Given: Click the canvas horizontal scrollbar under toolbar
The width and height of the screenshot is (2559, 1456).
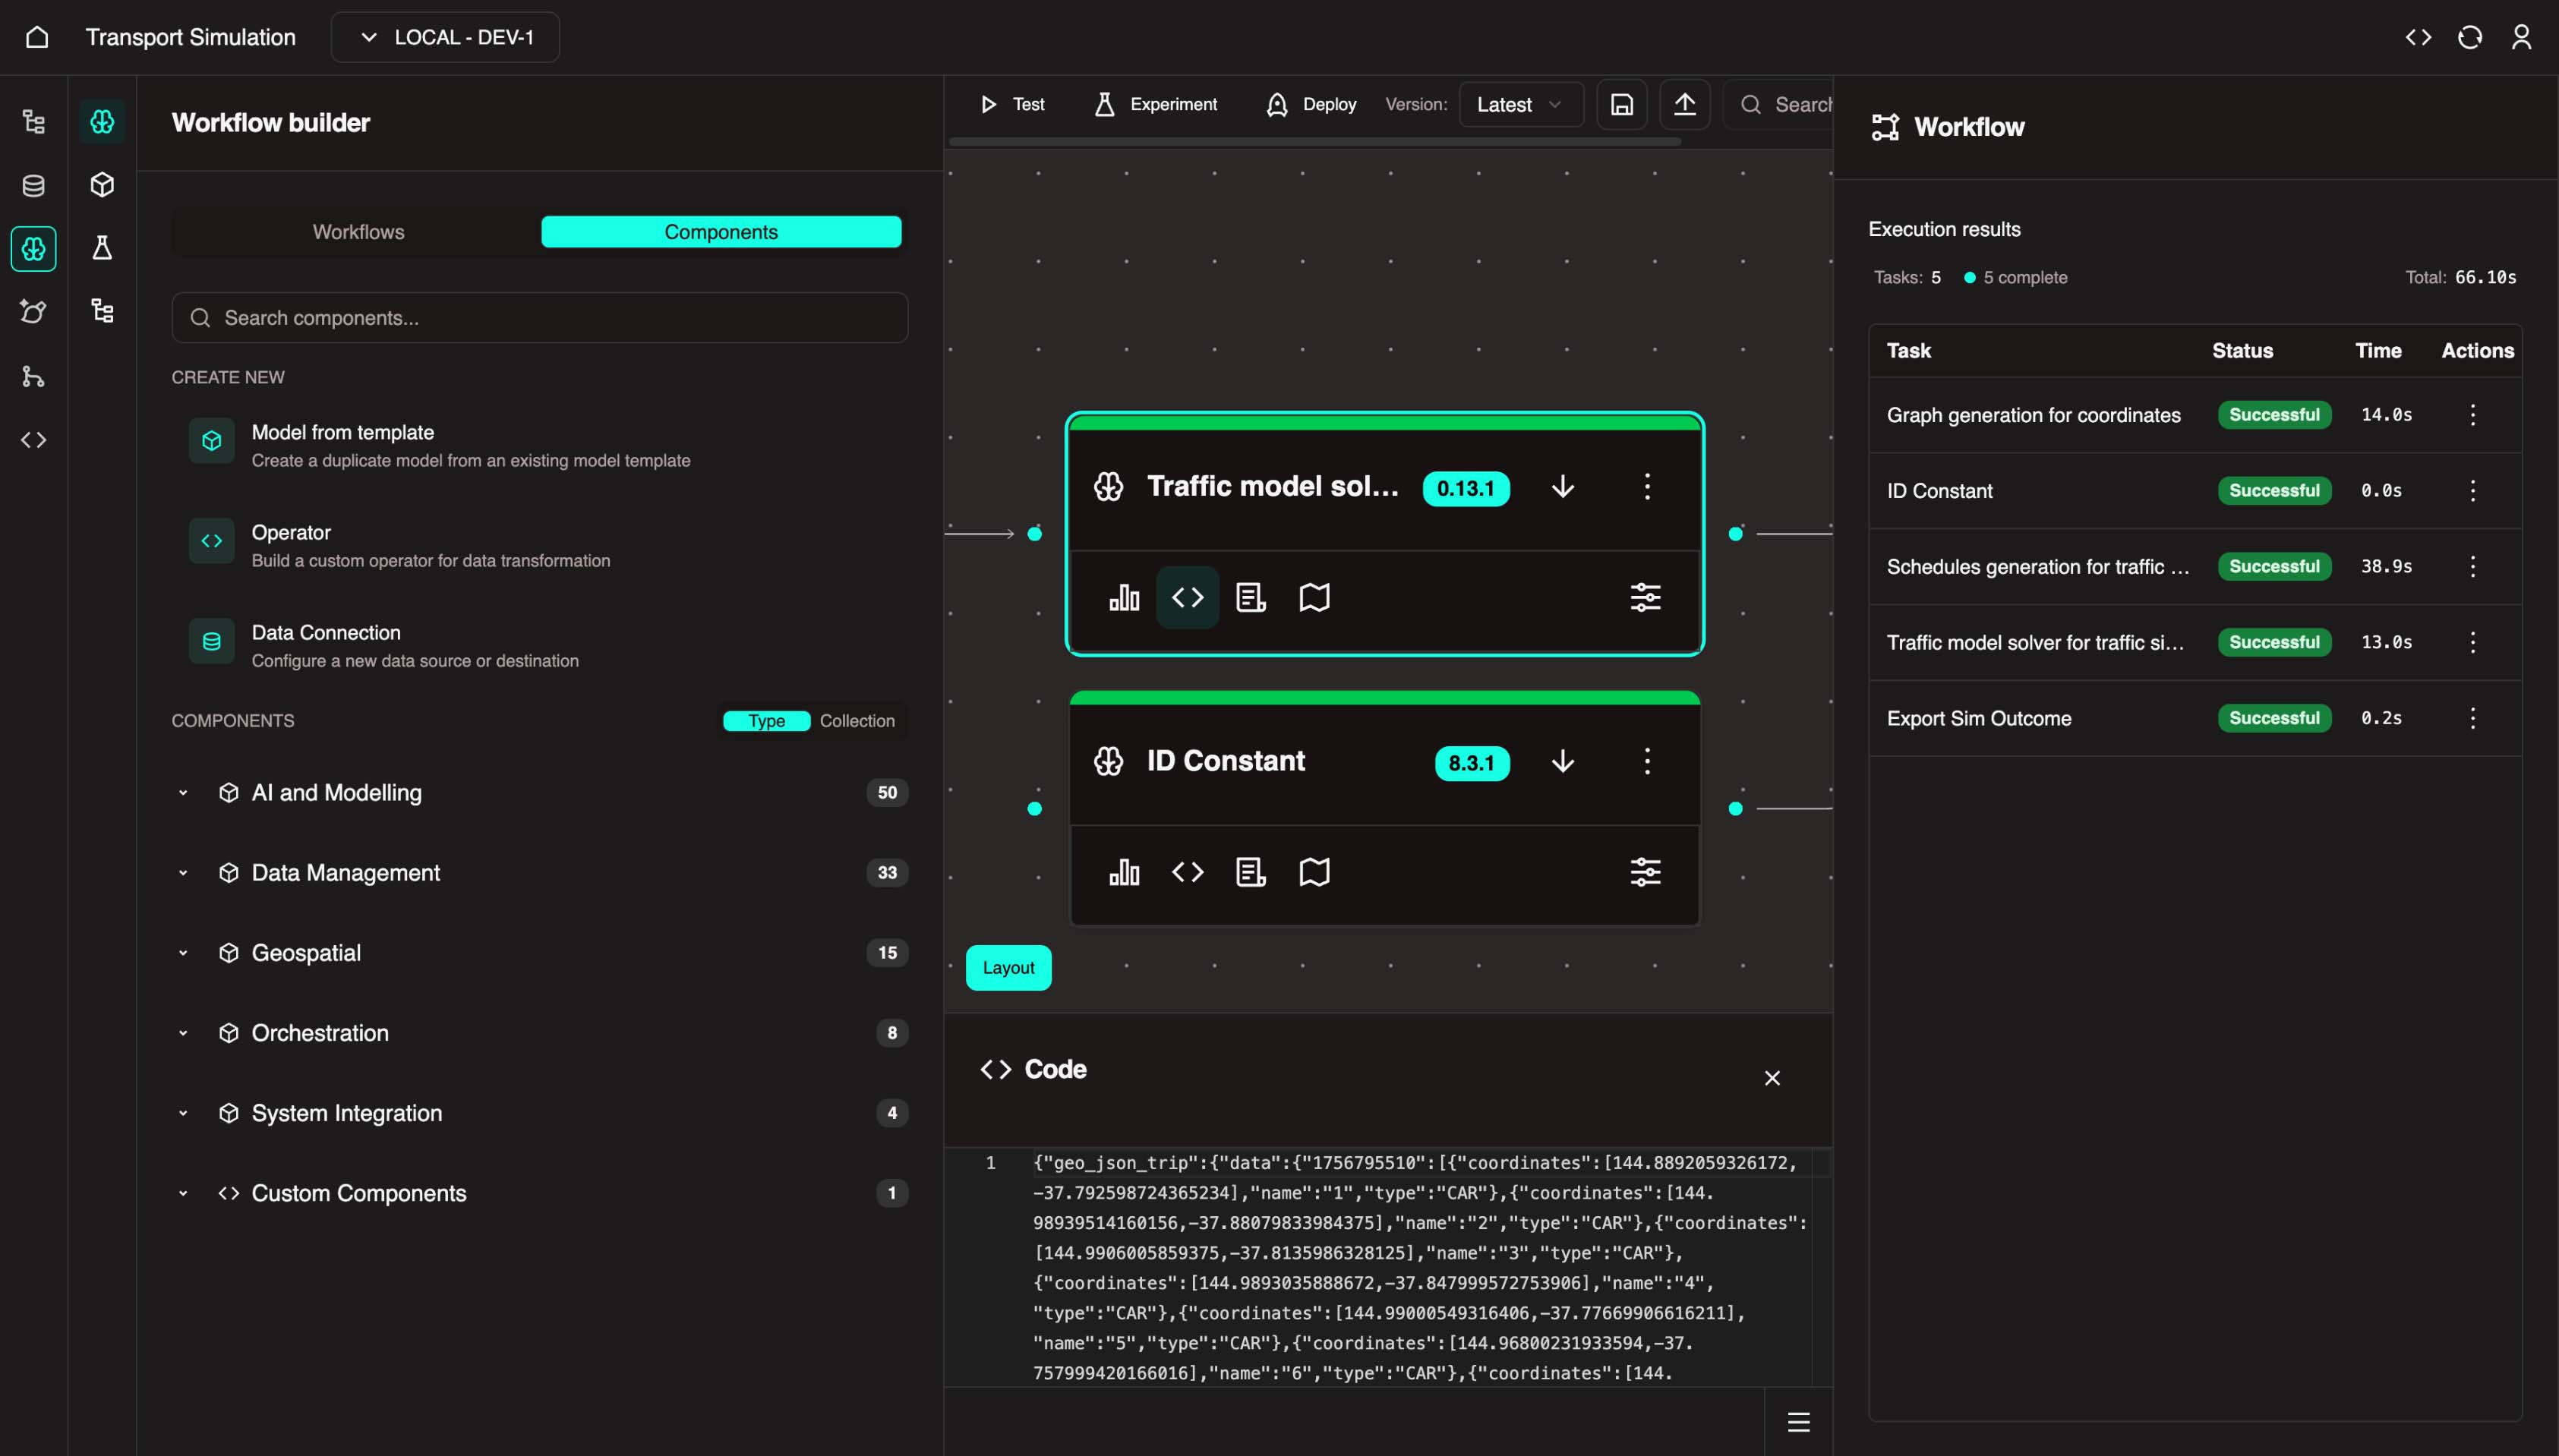Looking at the screenshot, I should pyautogui.click(x=1314, y=142).
